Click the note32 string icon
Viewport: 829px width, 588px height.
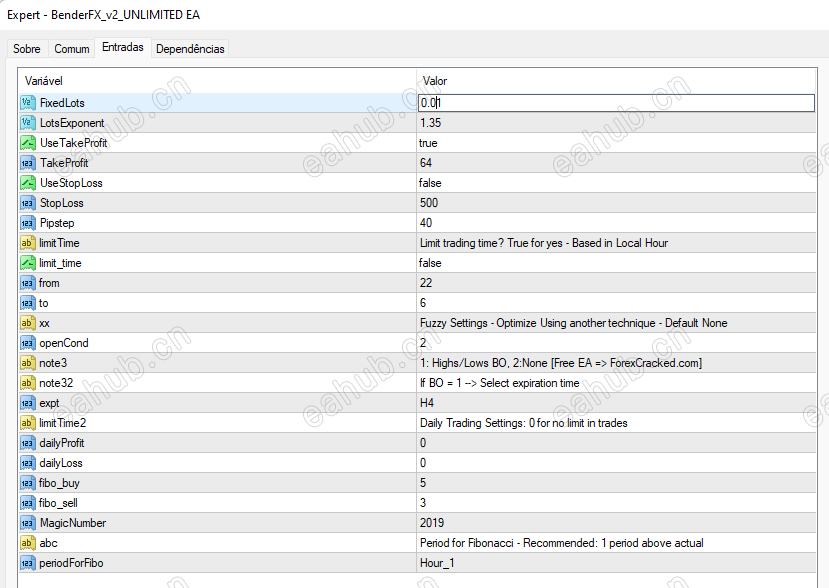[27, 383]
